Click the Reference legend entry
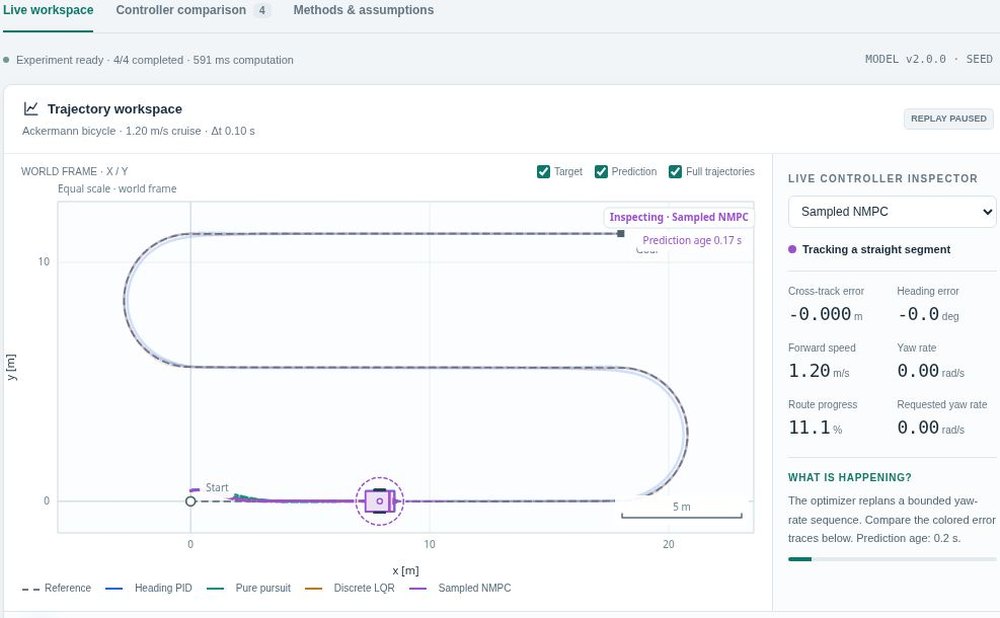Viewport: 1000px width, 618px height. point(57,588)
